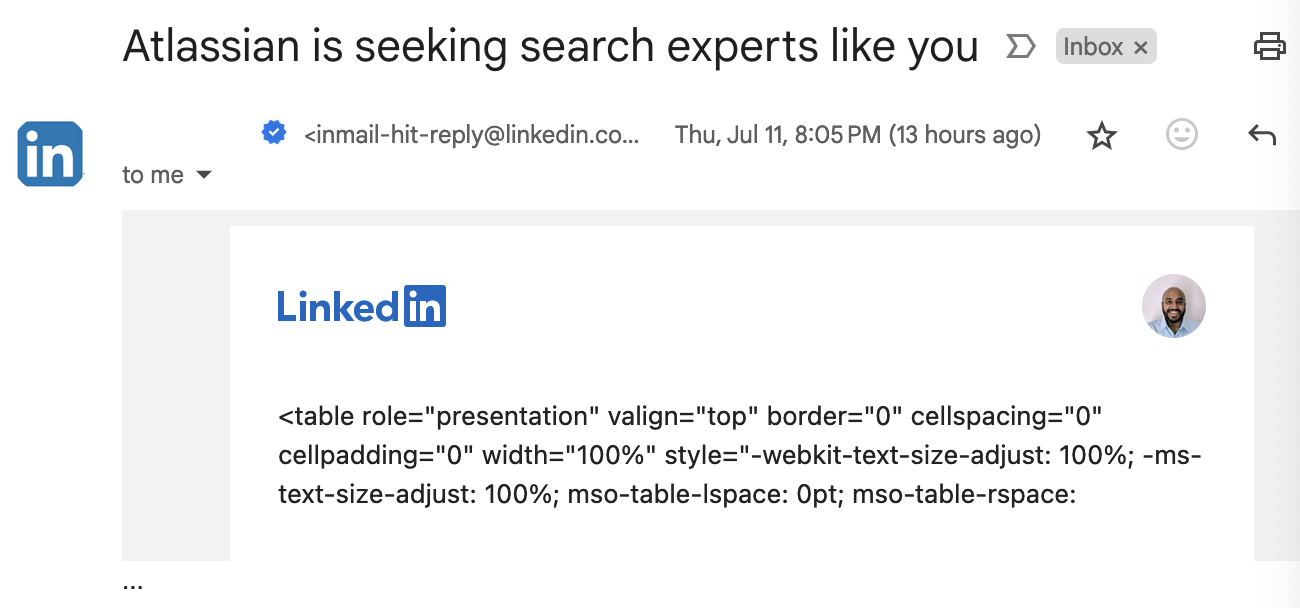This screenshot has width=1300, height=608.
Task: Remove the Inbox label with its X
Action: [1141, 47]
